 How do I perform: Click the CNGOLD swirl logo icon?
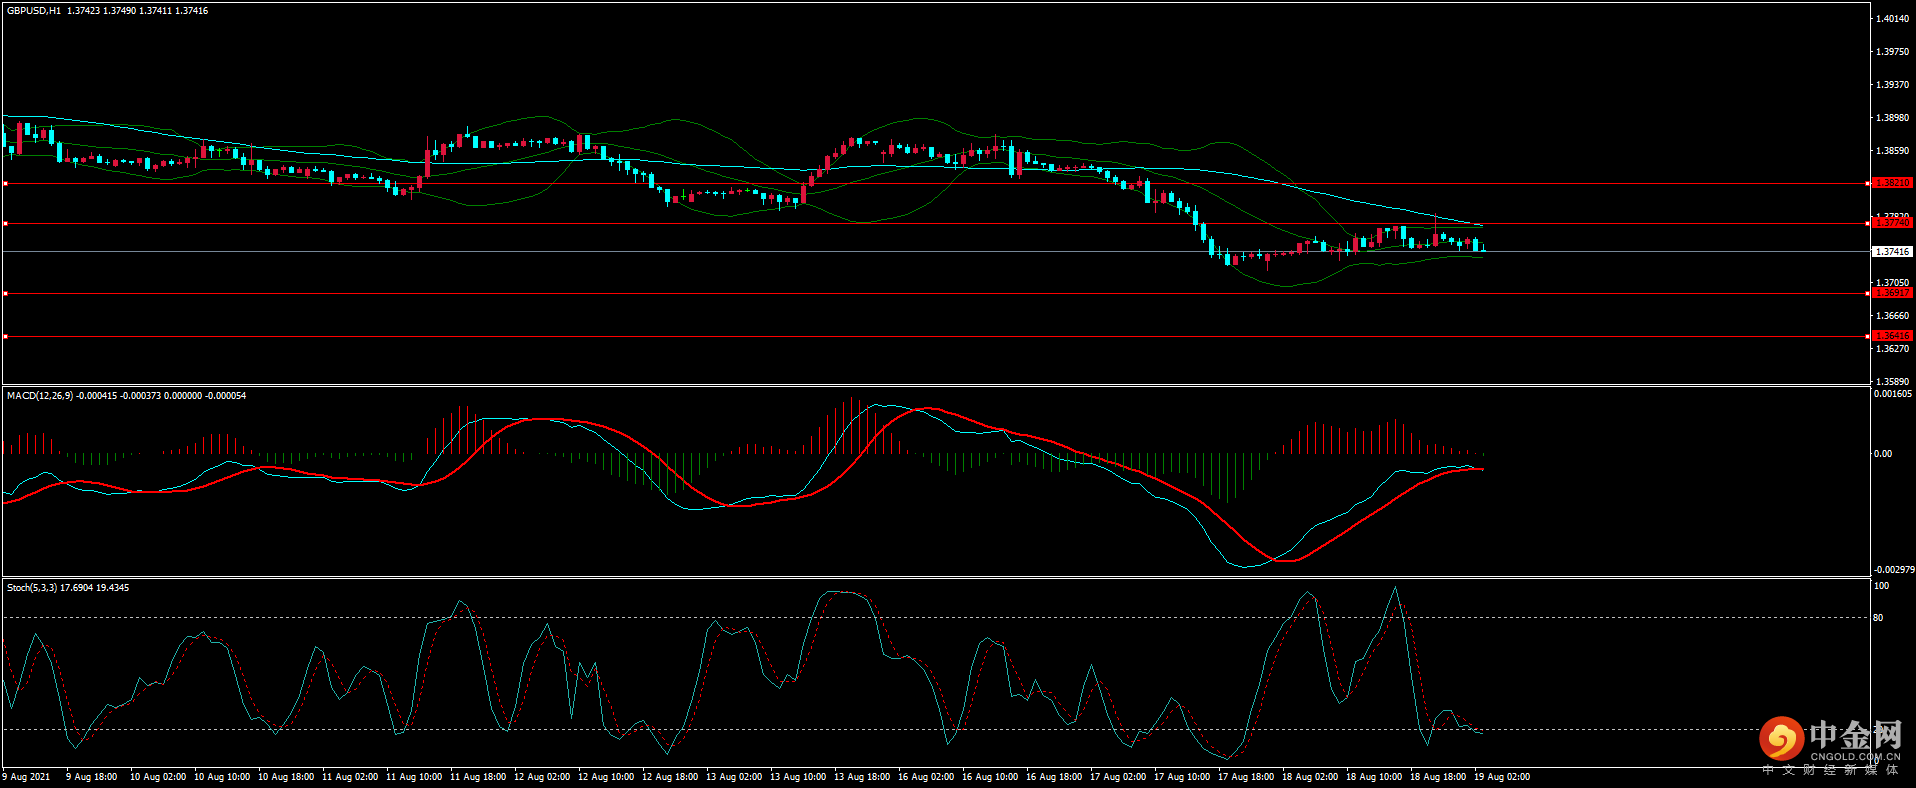pos(1781,739)
